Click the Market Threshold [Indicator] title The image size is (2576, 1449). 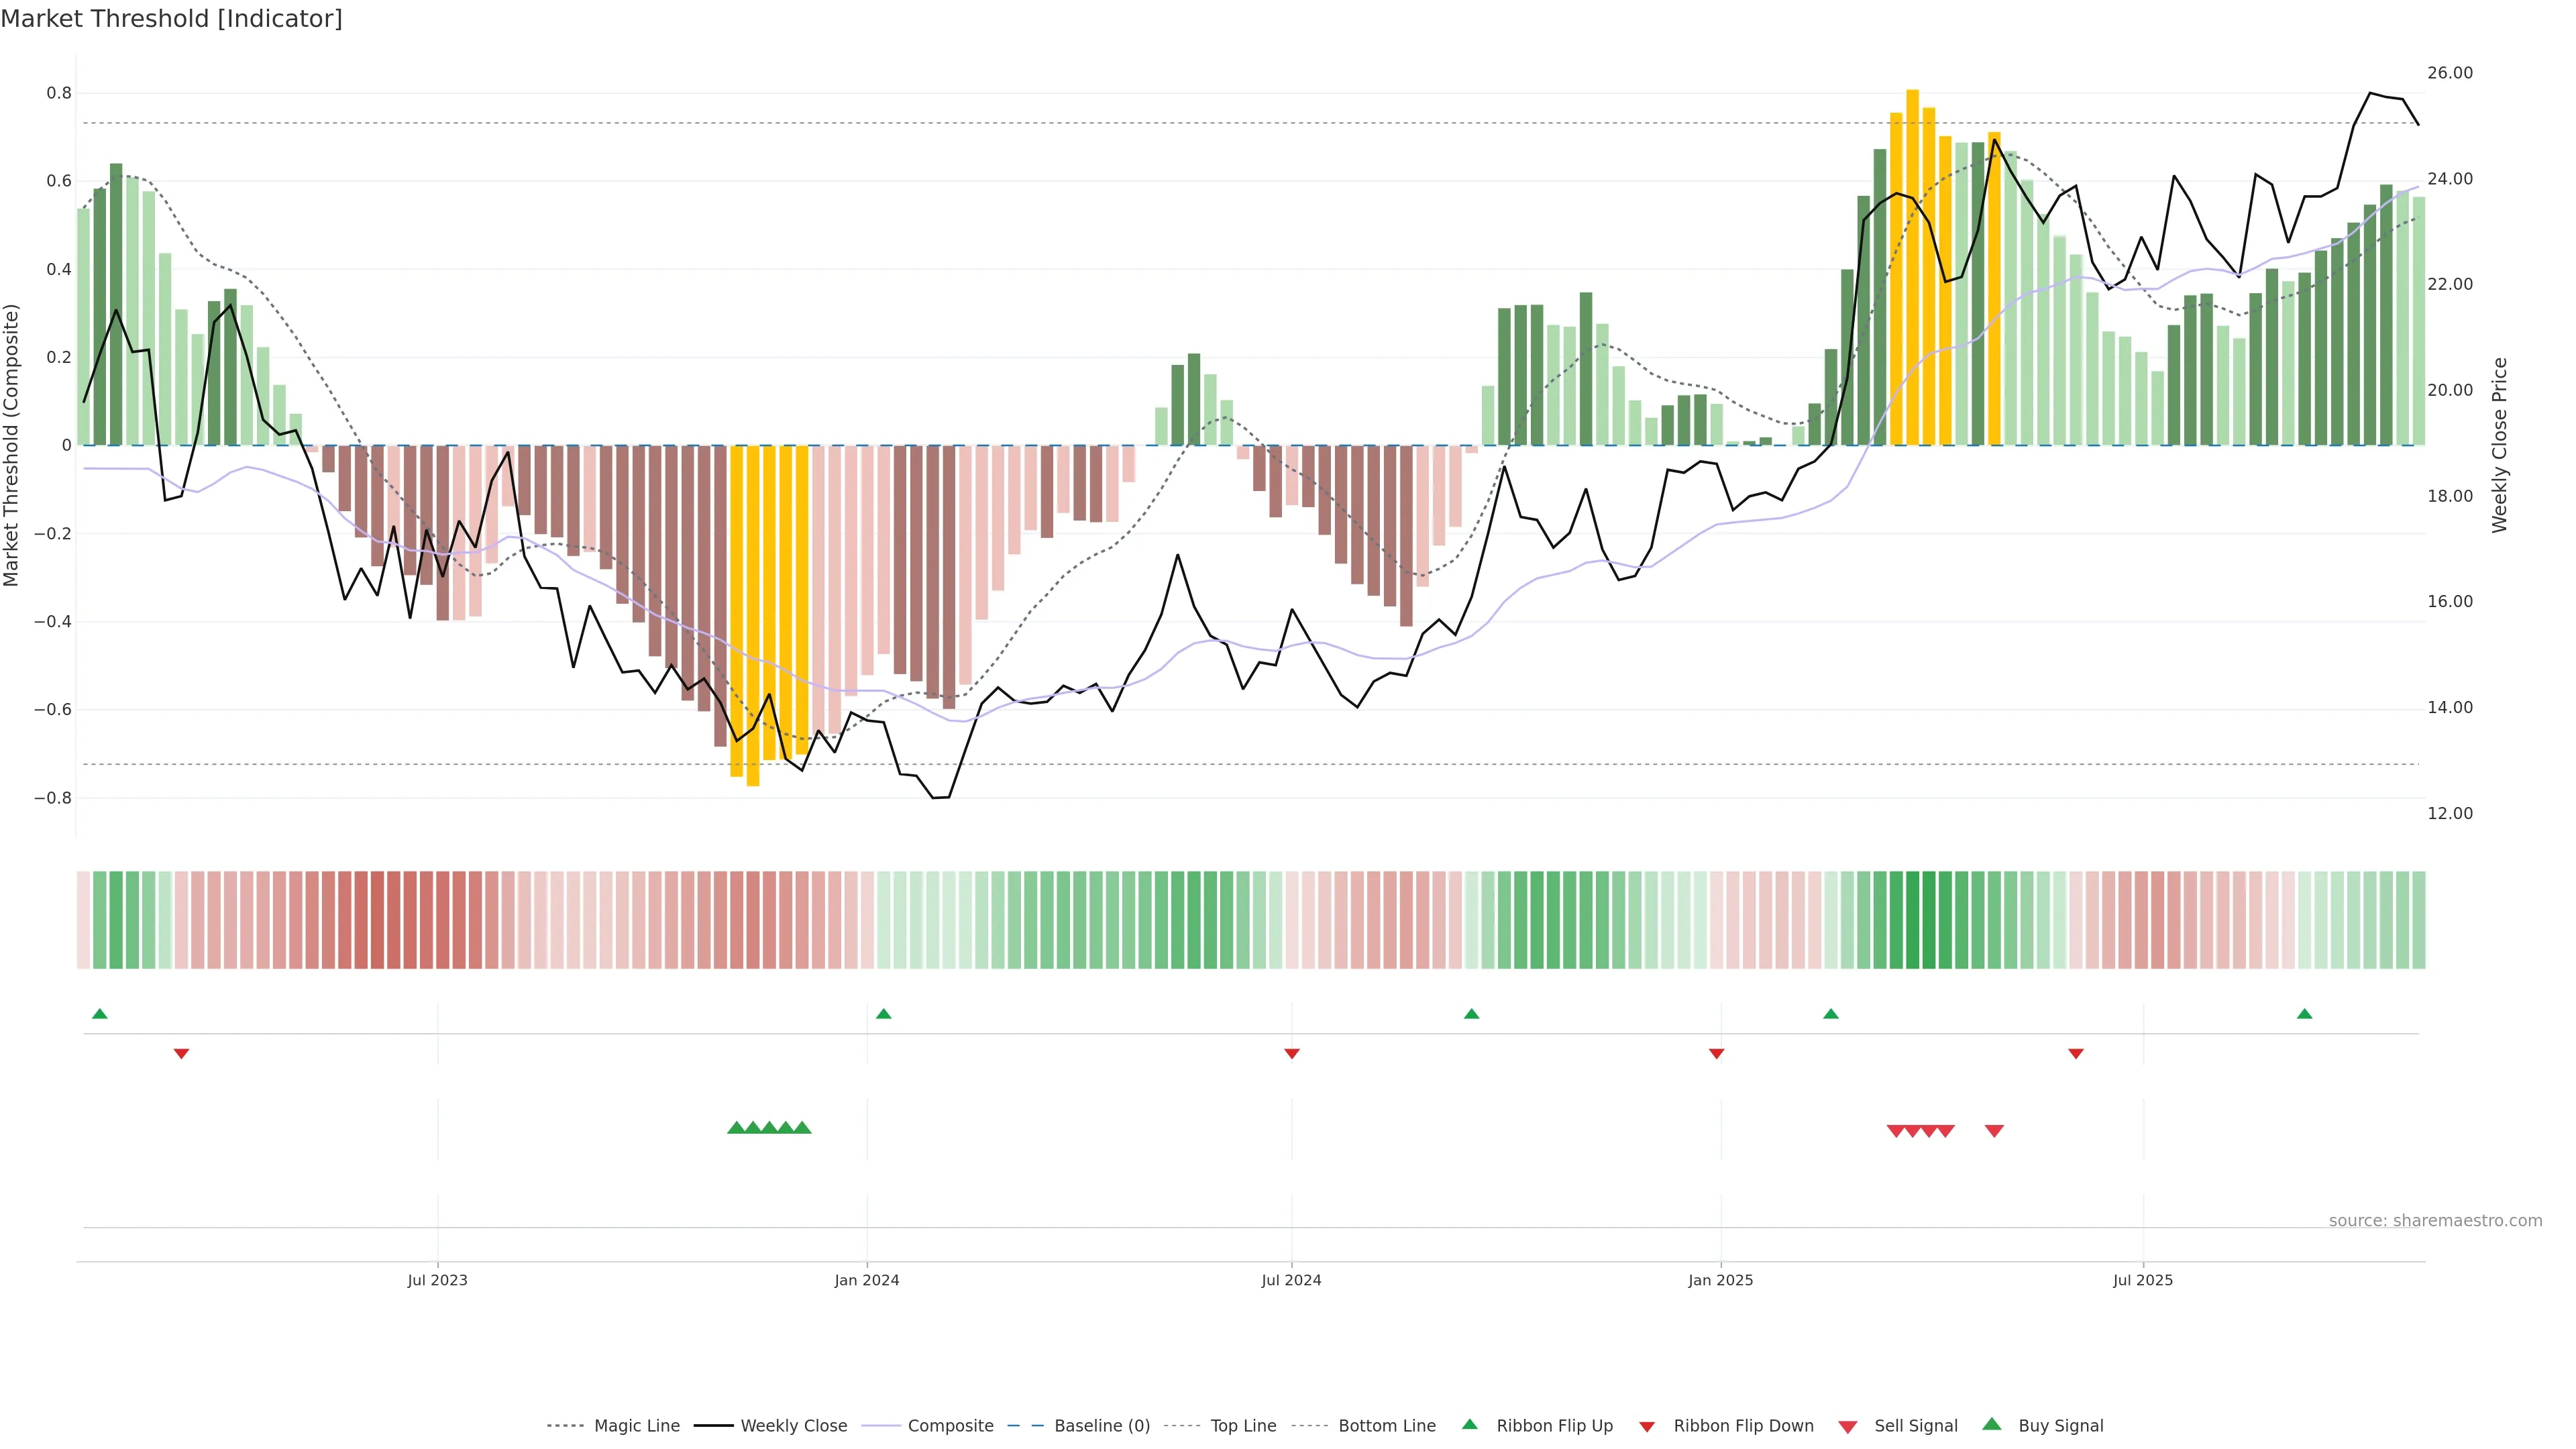[x=171, y=19]
